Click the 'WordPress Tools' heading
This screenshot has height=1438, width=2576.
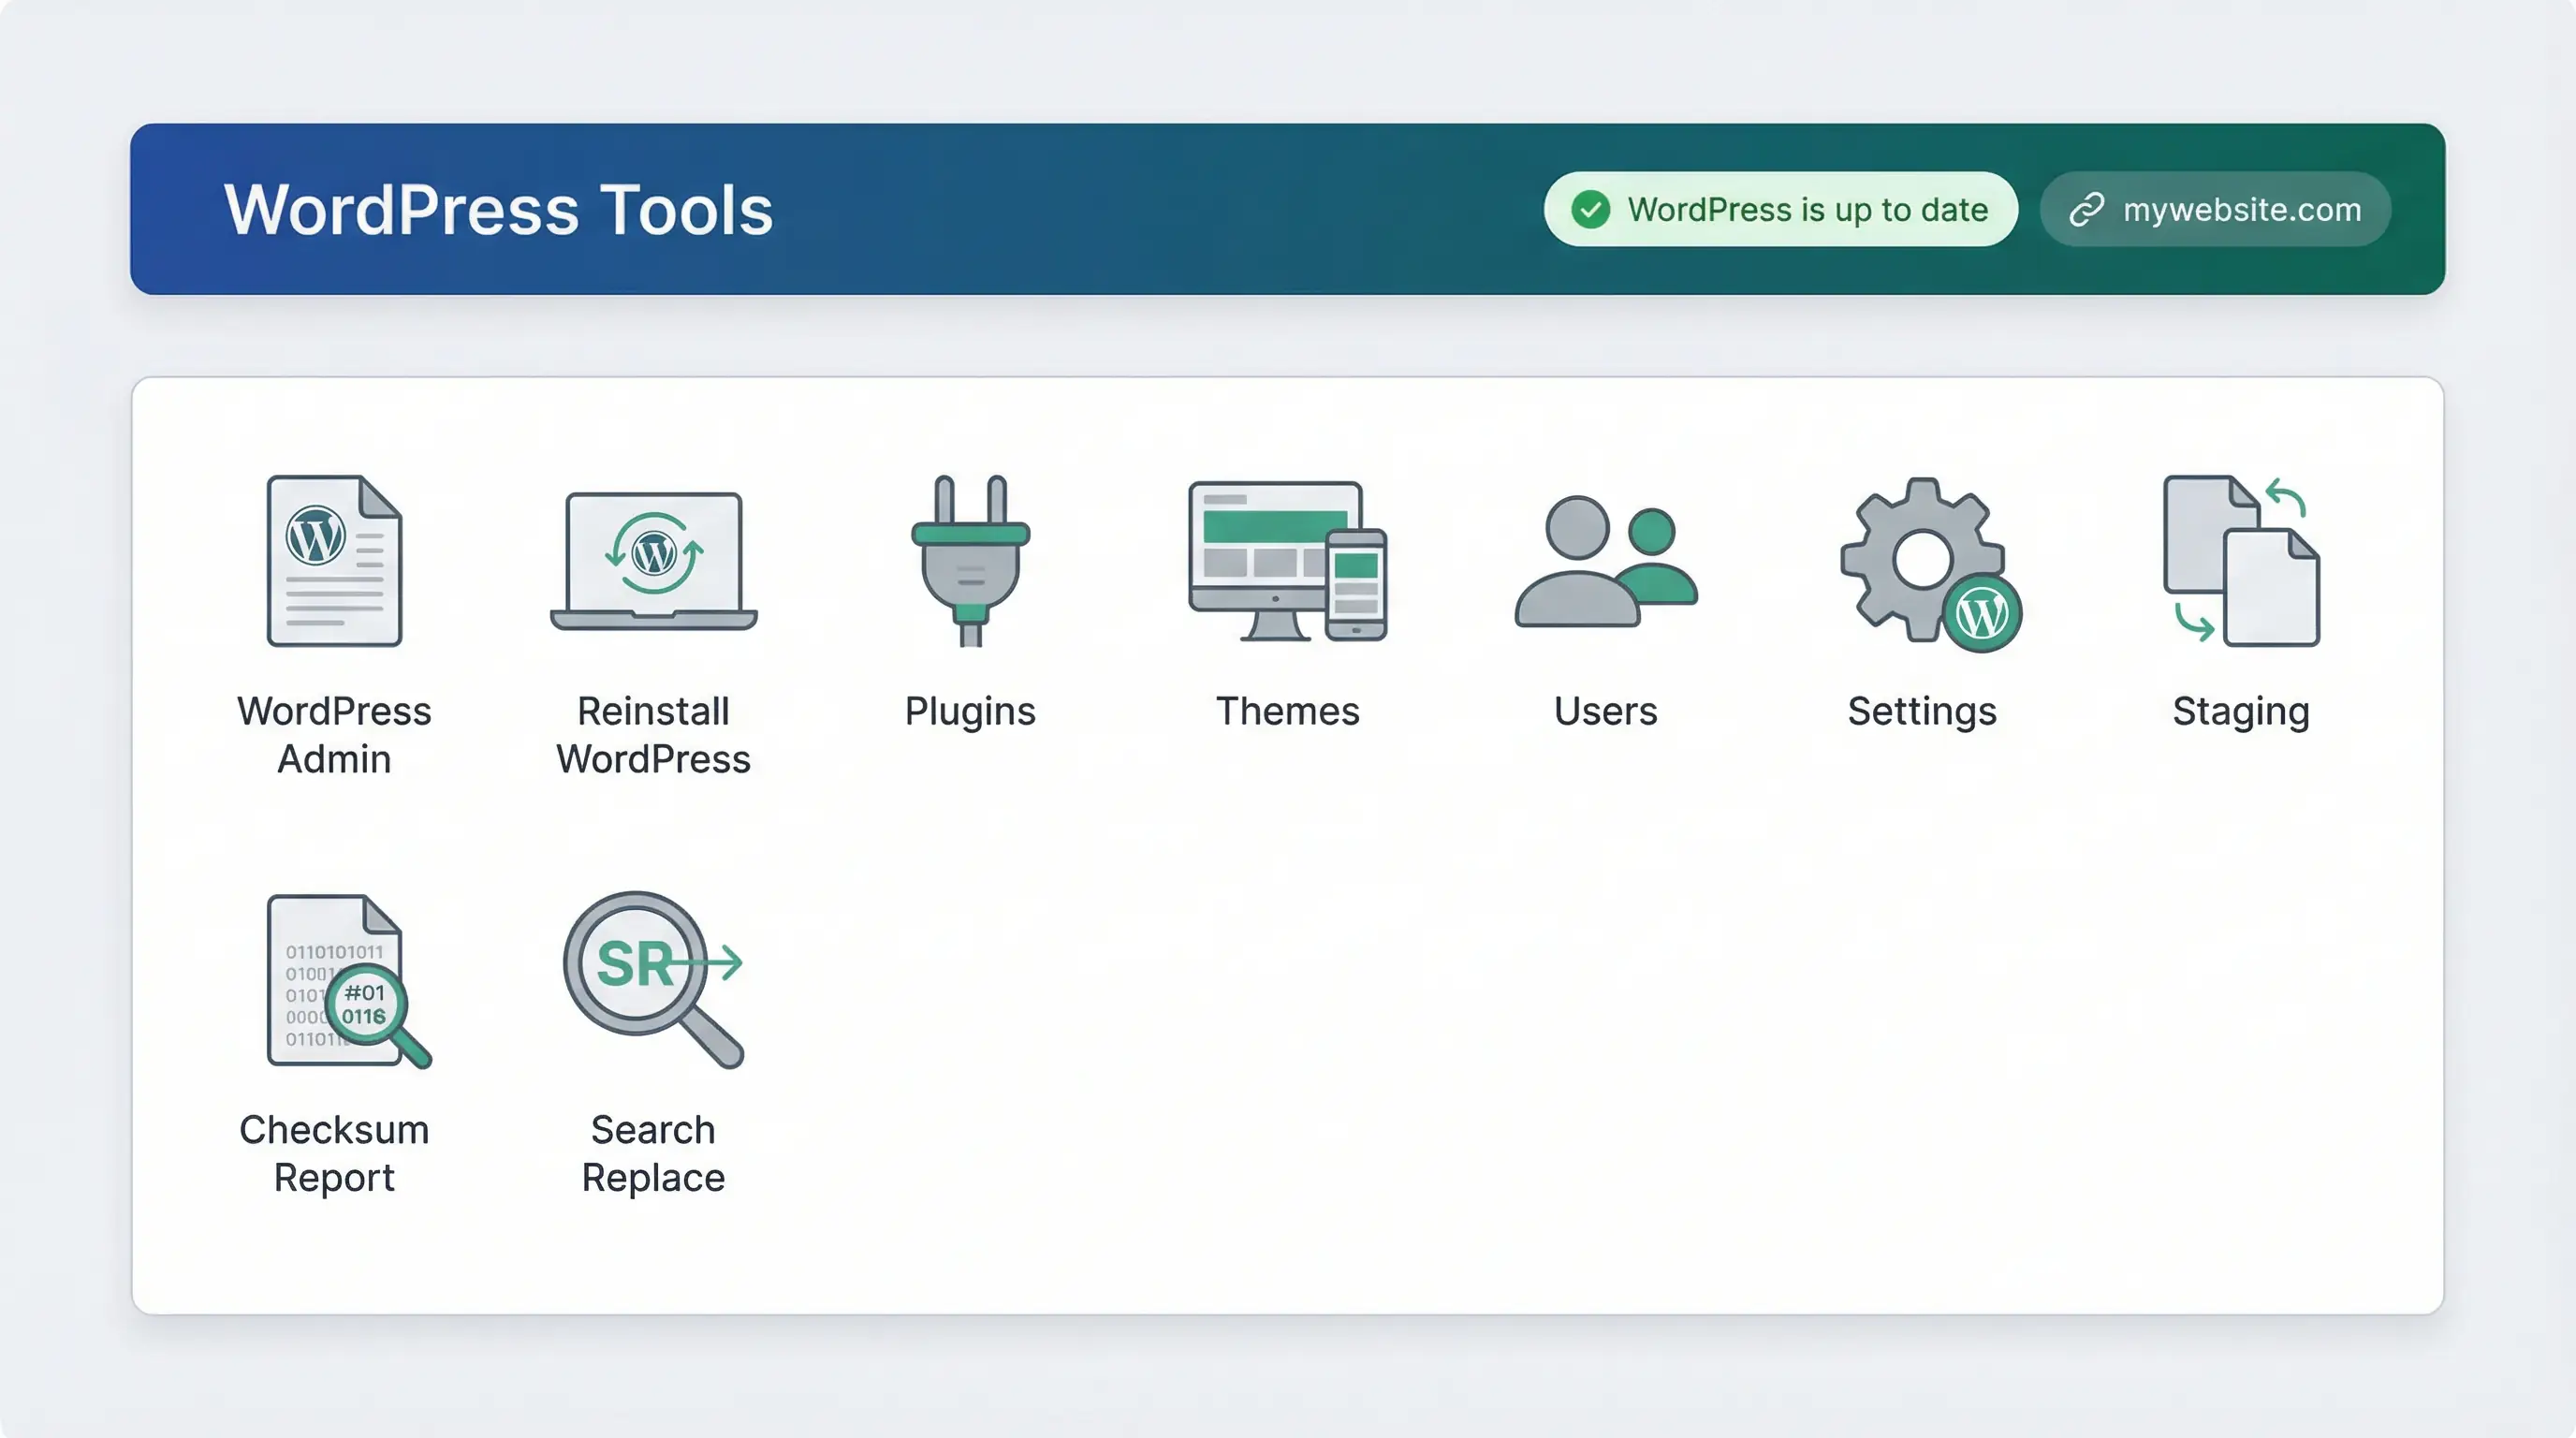coord(498,210)
